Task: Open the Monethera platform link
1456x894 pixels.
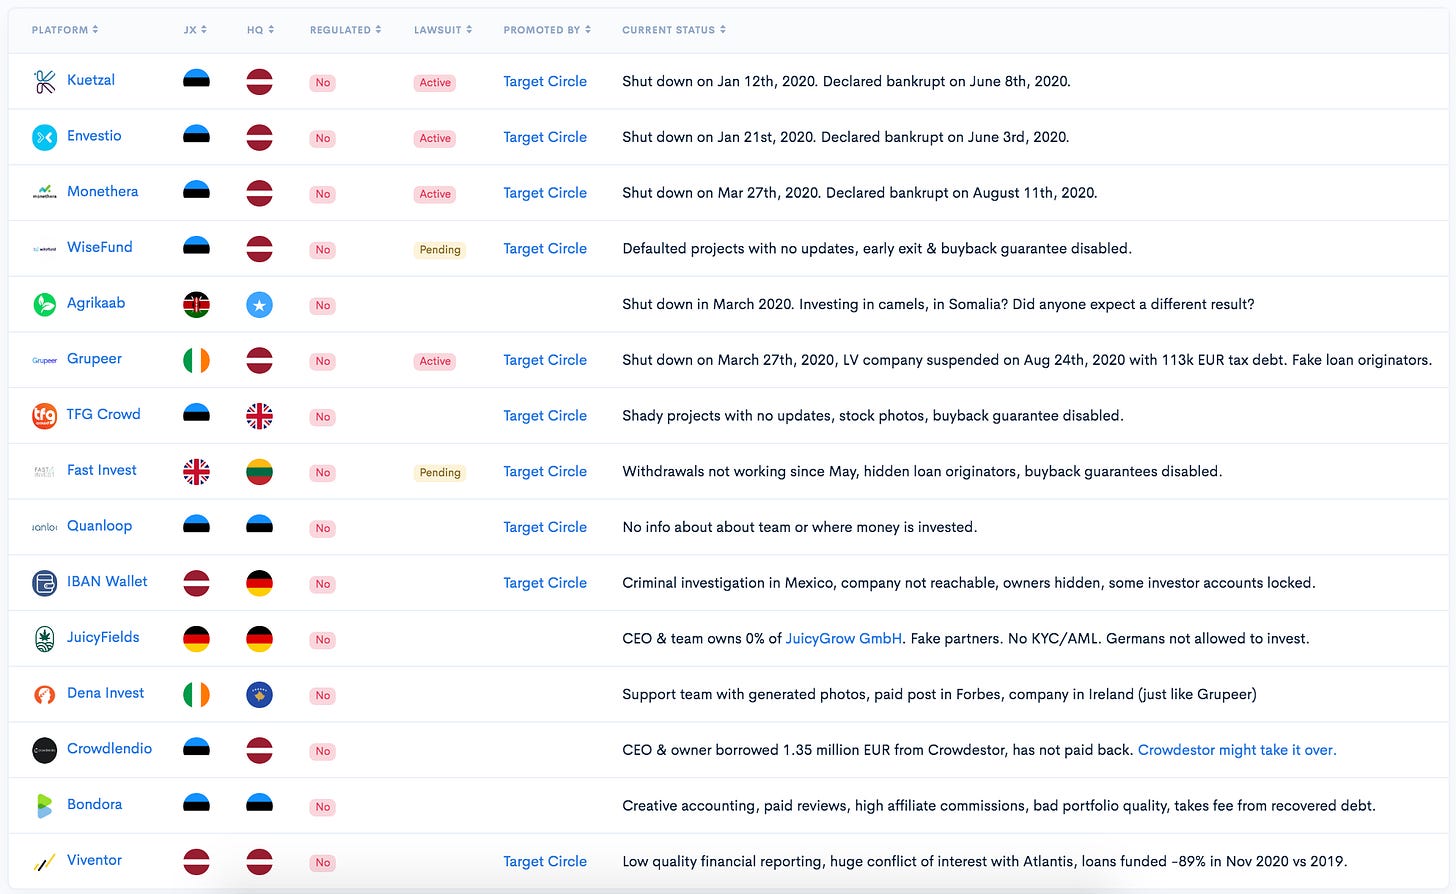Action: pos(102,191)
